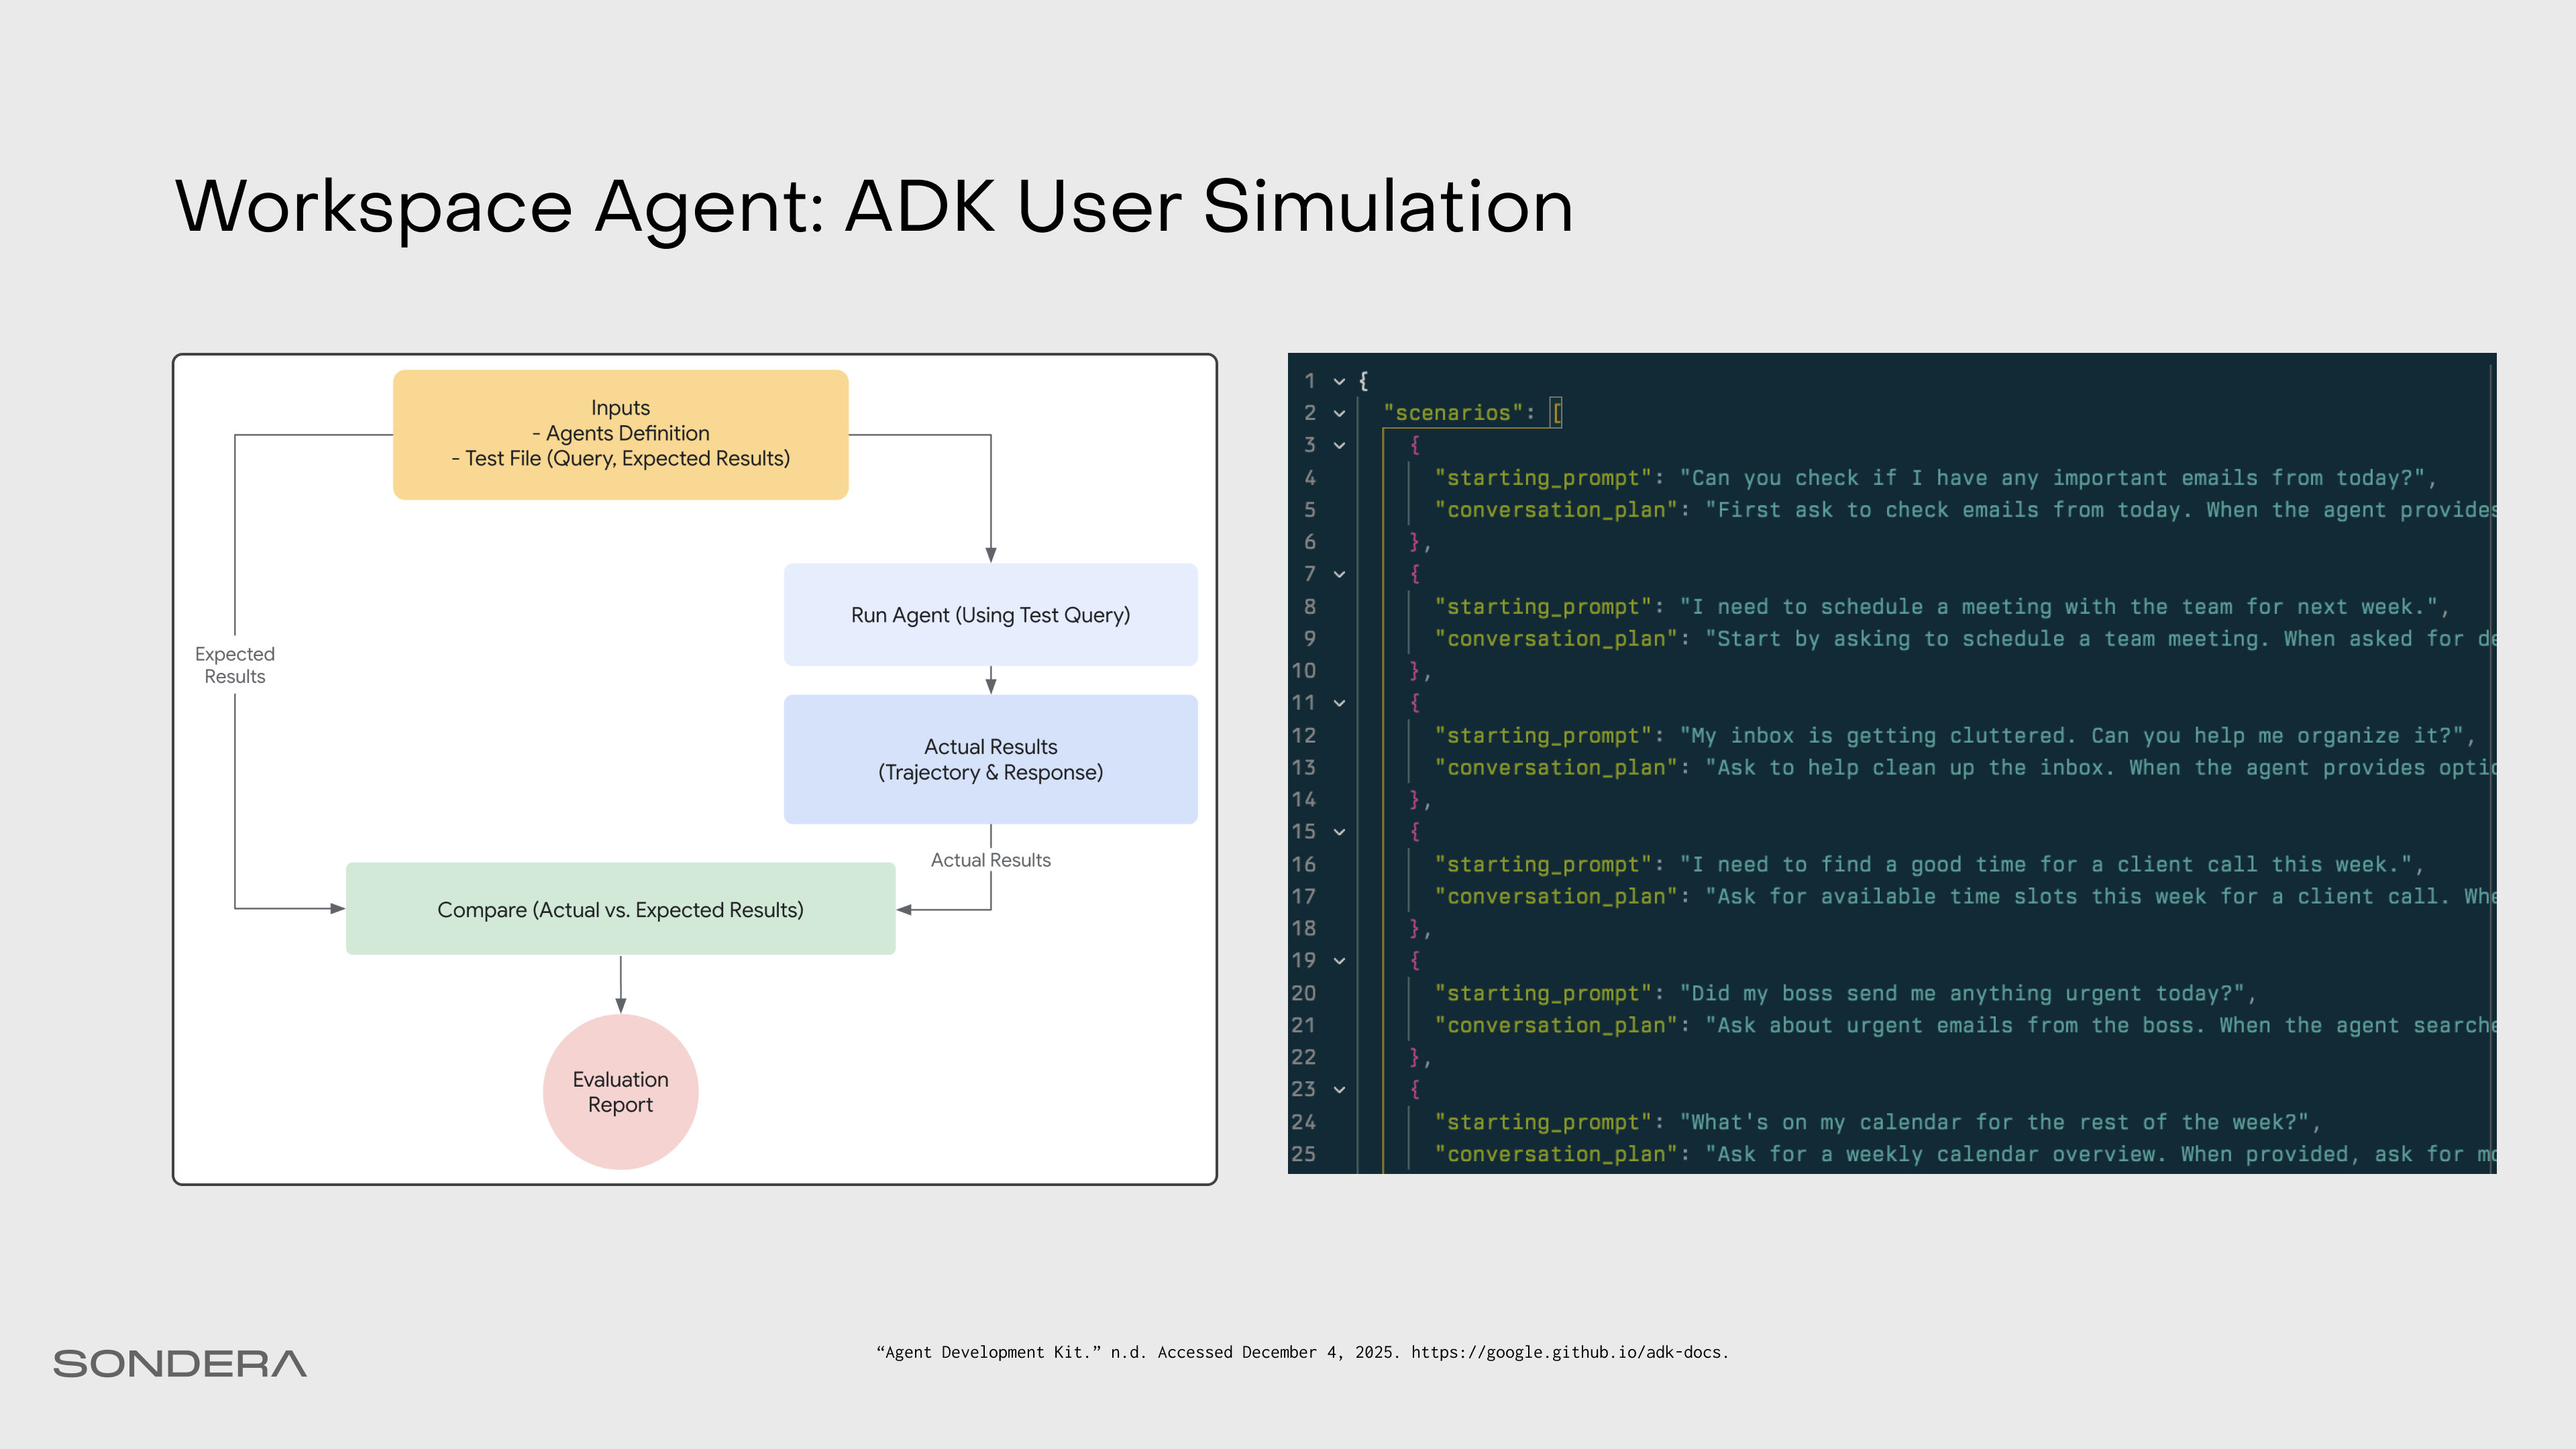Collapse the fold chevron on line 1

(1339, 381)
